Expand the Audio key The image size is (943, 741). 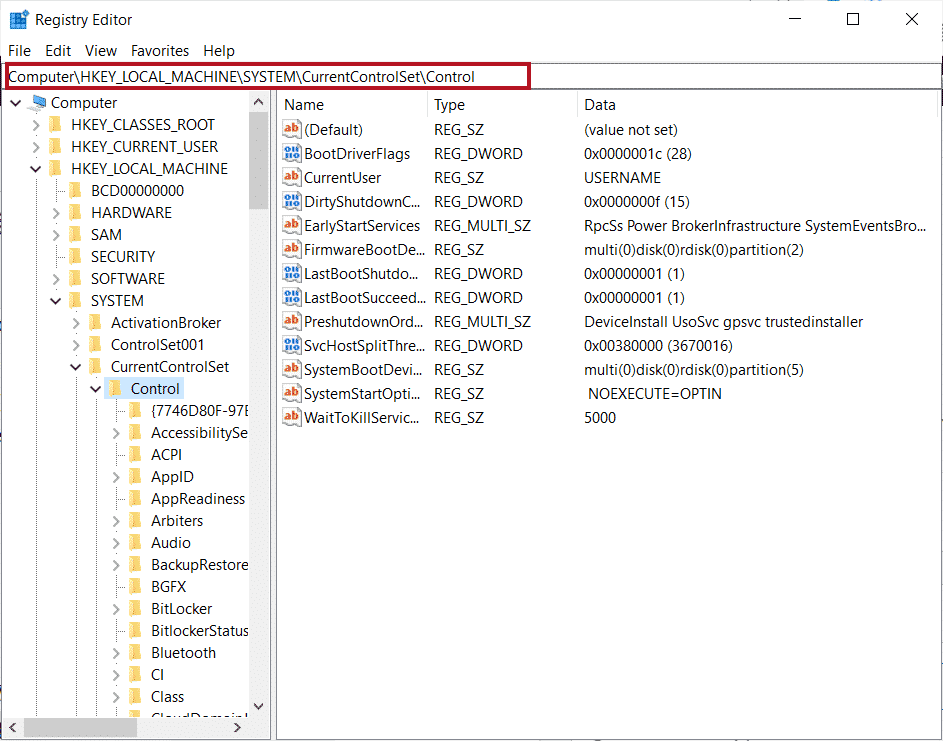coord(116,543)
